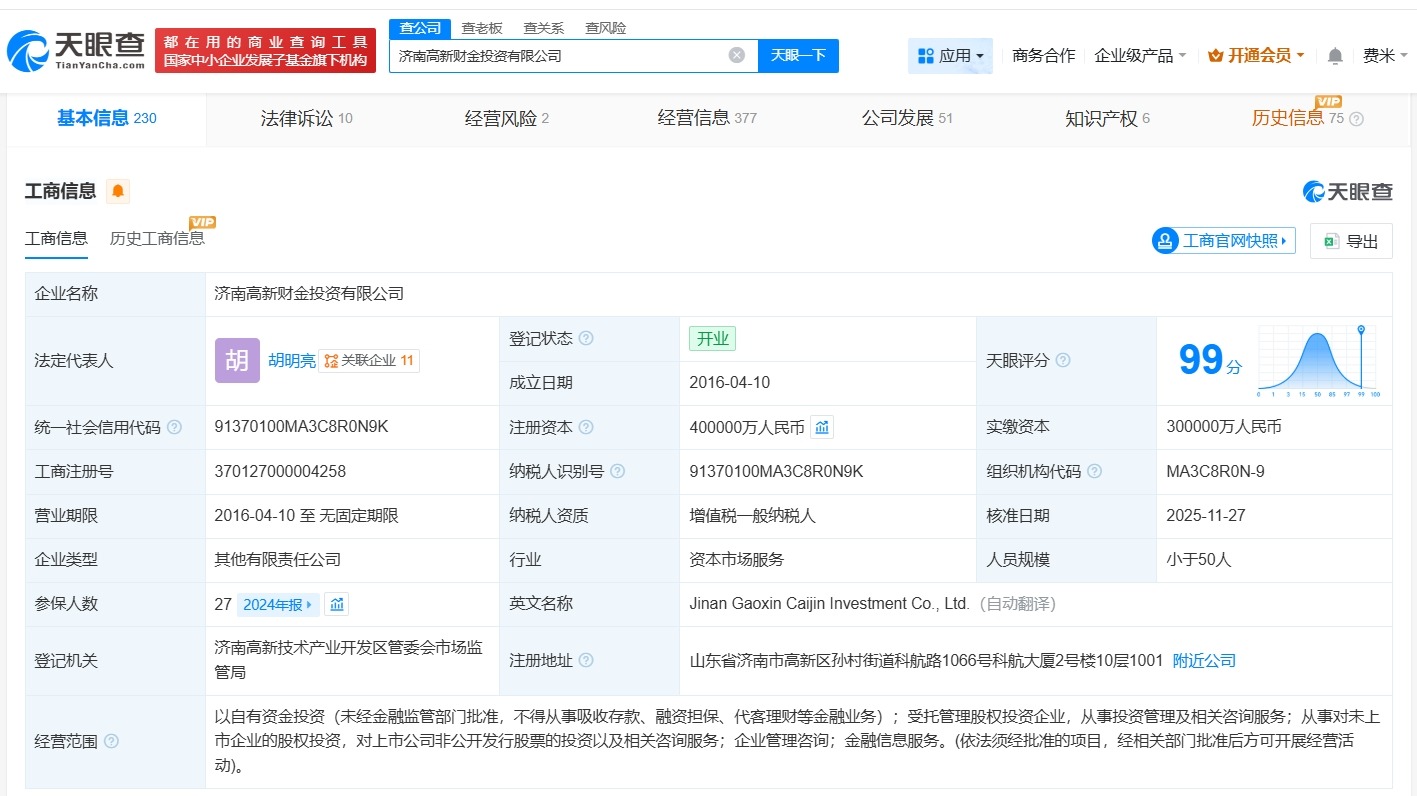The height and width of the screenshot is (796, 1417).
Task: Click the Excel export icon beside 导出
Action: pos(1330,241)
